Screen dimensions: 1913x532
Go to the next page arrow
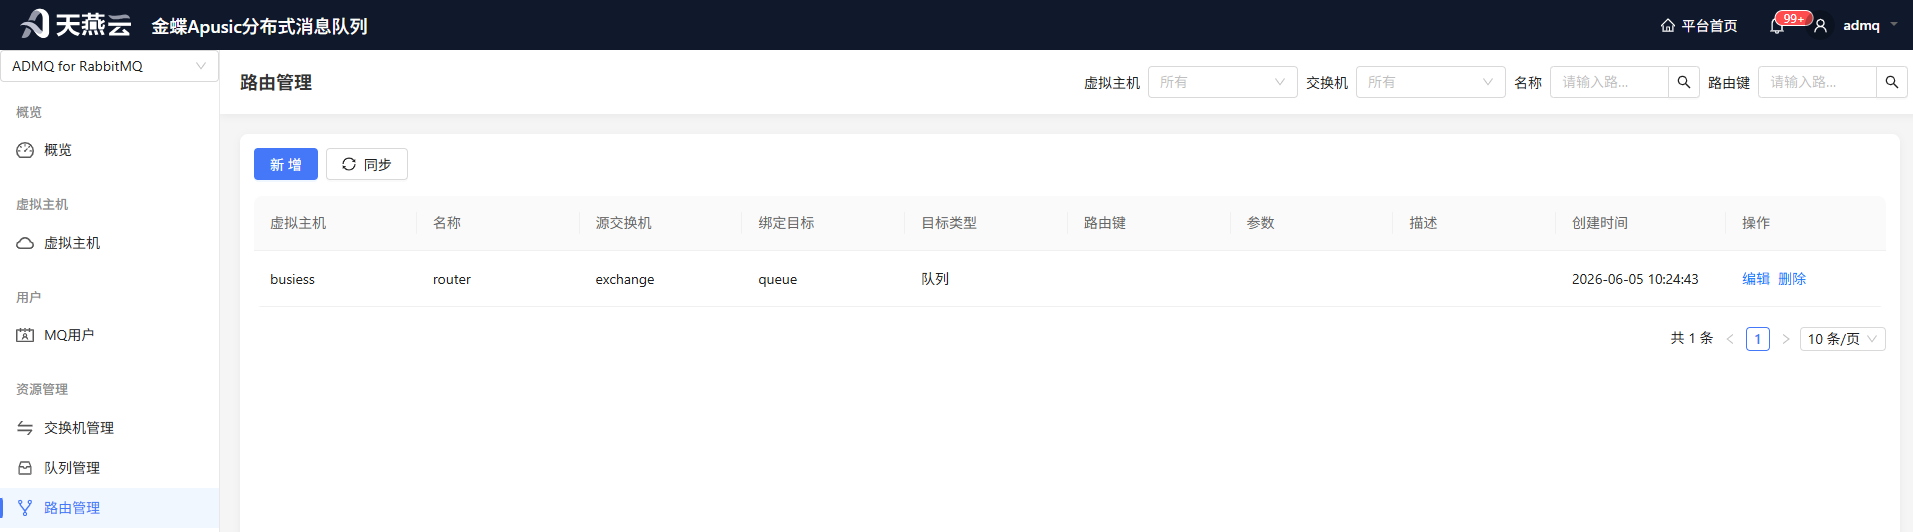coord(1786,339)
